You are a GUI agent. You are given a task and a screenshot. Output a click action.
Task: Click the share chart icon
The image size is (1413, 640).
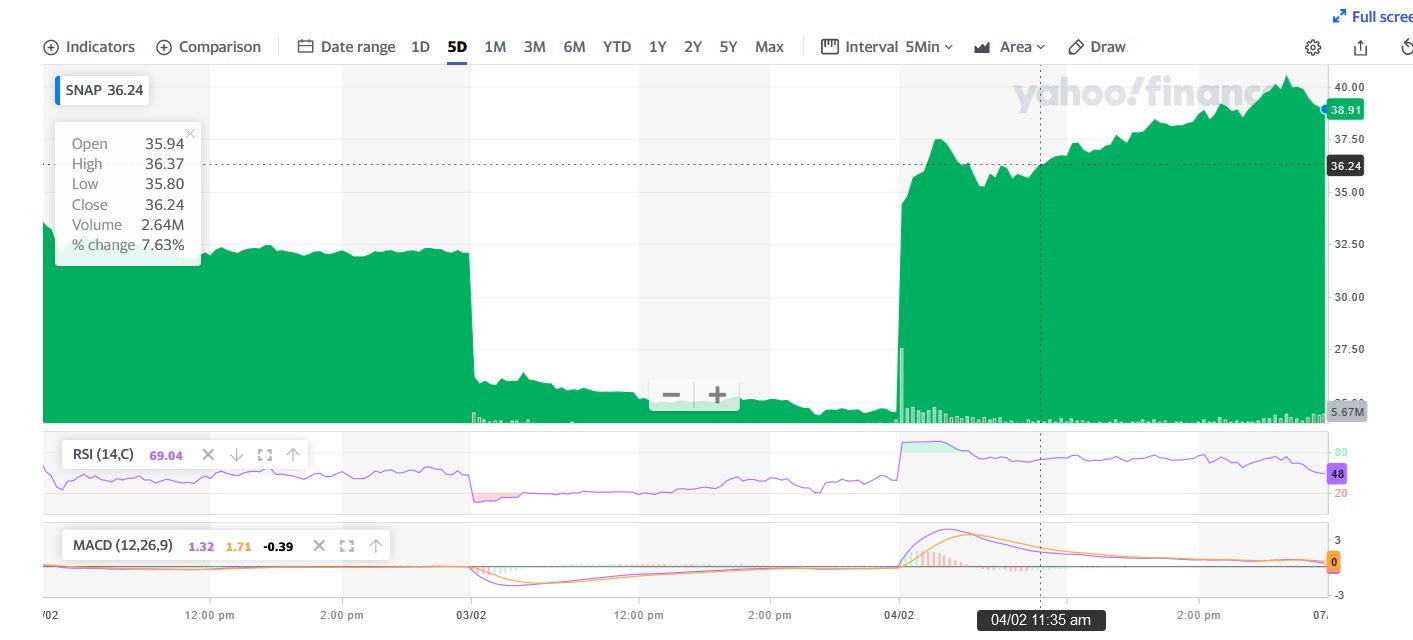tap(1360, 47)
